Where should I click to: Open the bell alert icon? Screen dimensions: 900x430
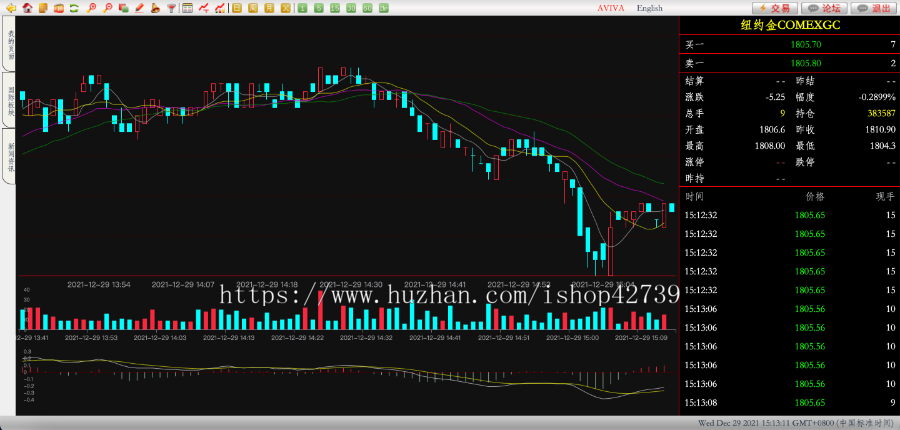coord(154,8)
